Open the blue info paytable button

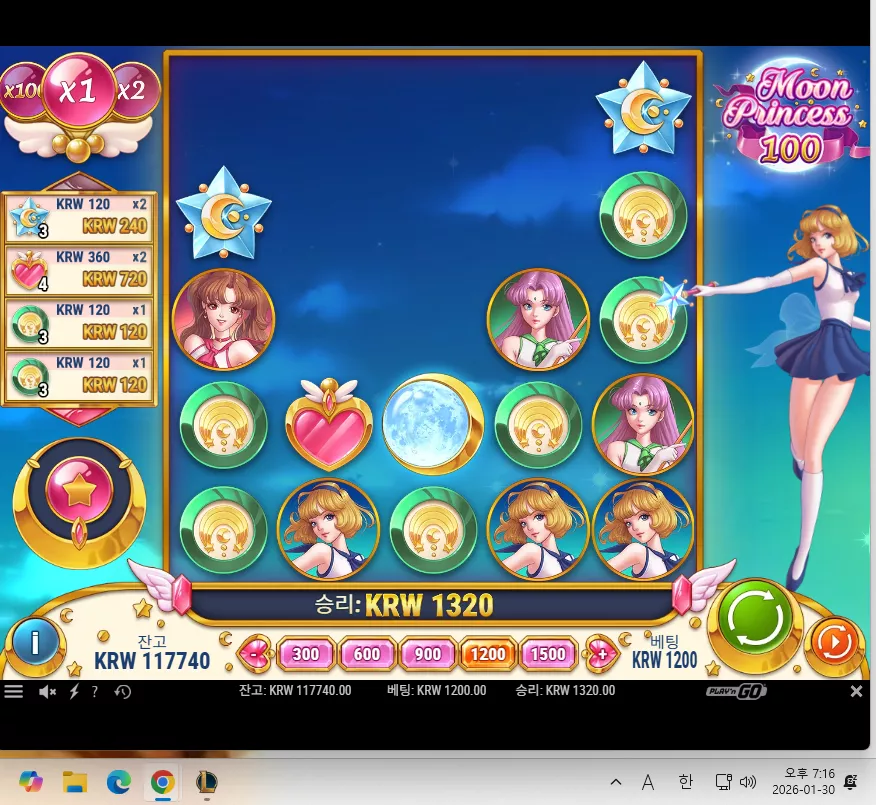click(35, 643)
